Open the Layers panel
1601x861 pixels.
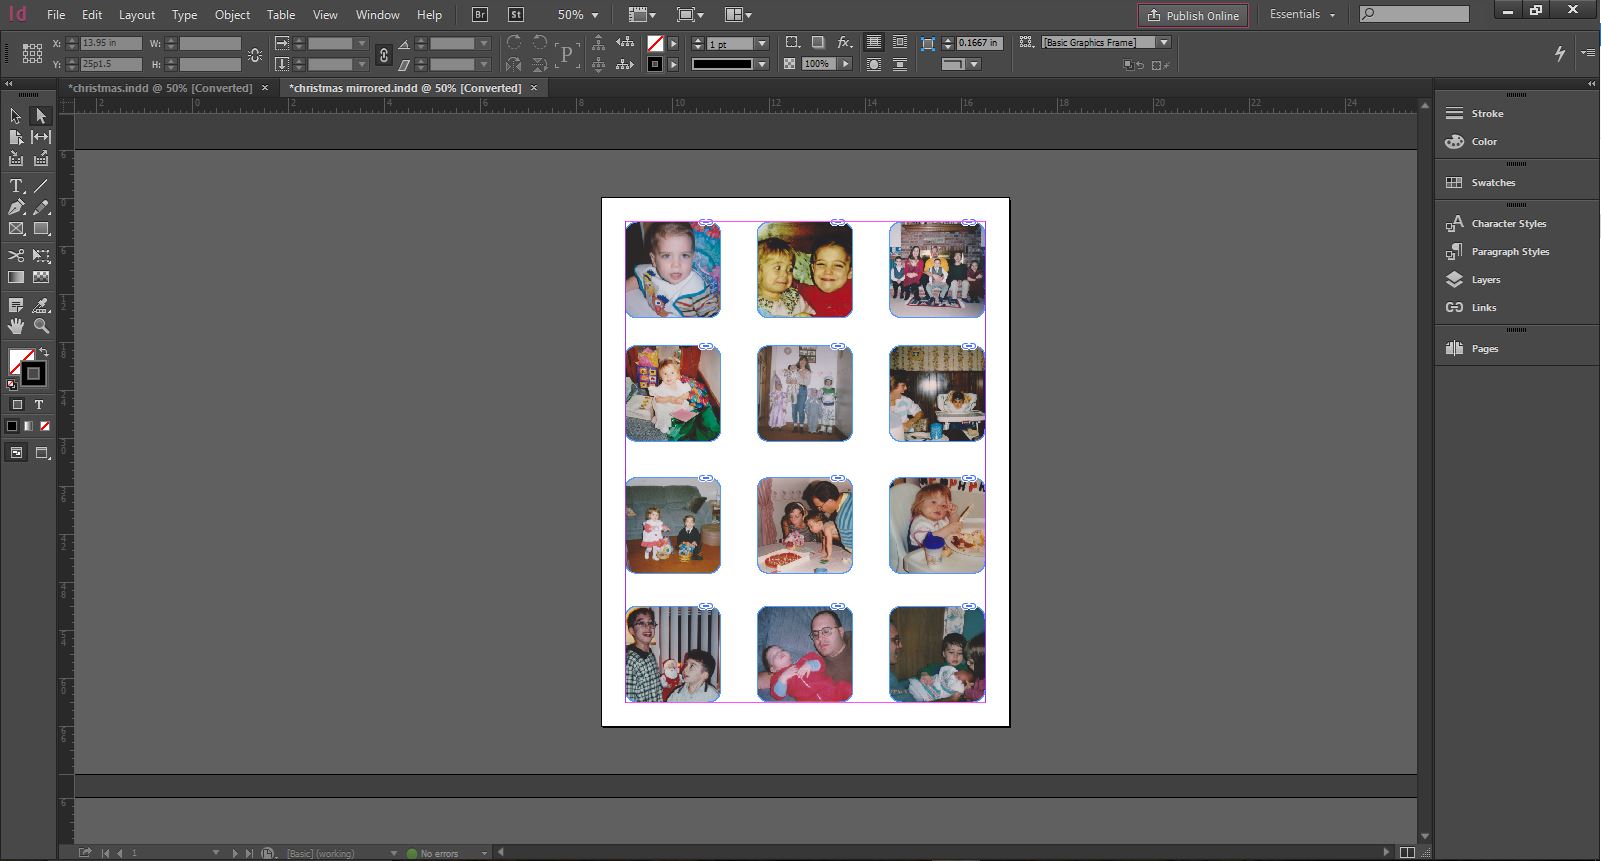1485,280
